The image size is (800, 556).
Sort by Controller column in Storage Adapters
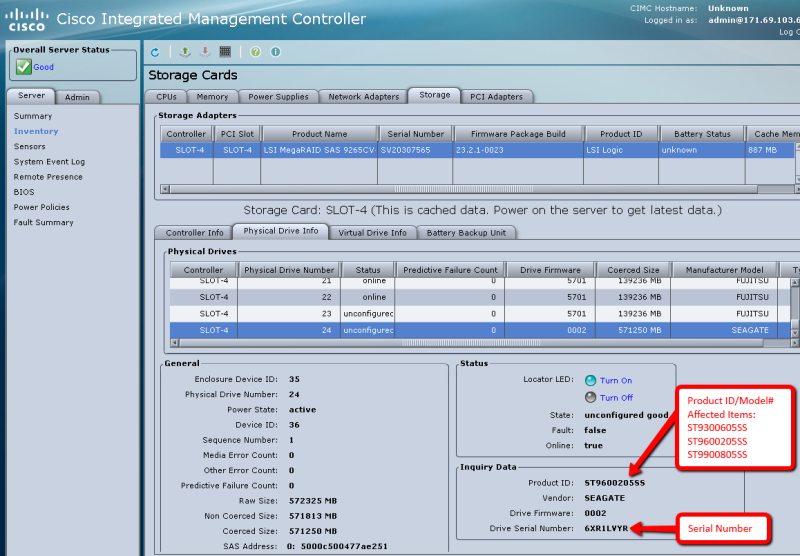pyautogui.click(x=186, y=134)
